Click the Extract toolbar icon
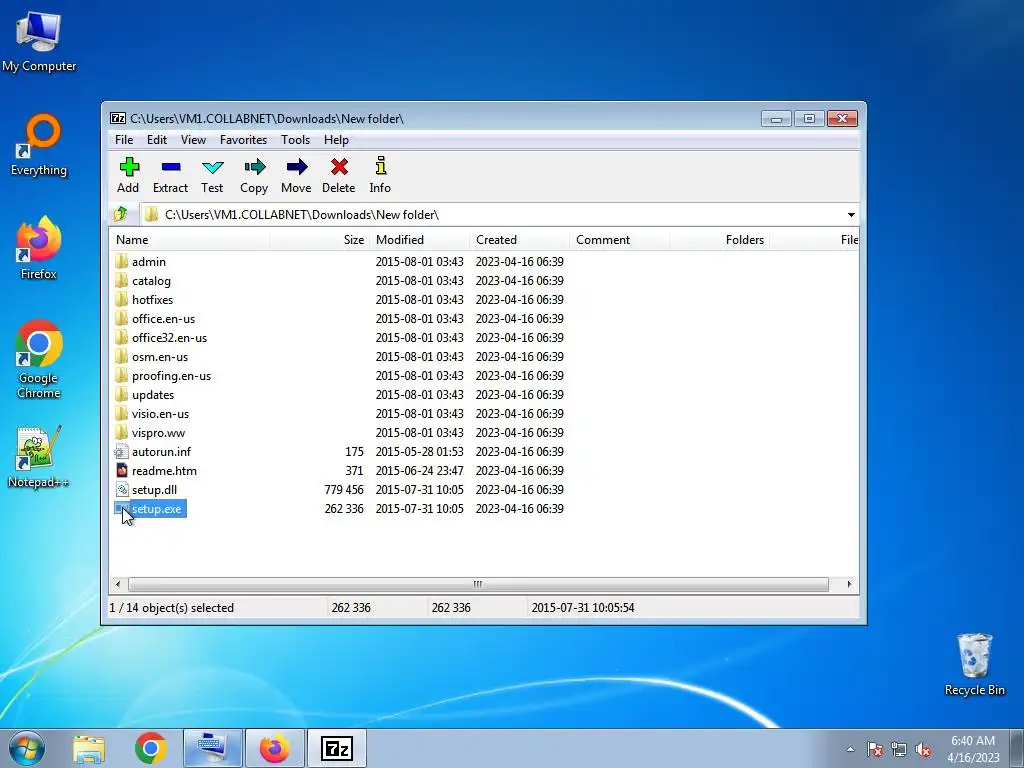The image size is (1024, 768). tap(170, 167)
